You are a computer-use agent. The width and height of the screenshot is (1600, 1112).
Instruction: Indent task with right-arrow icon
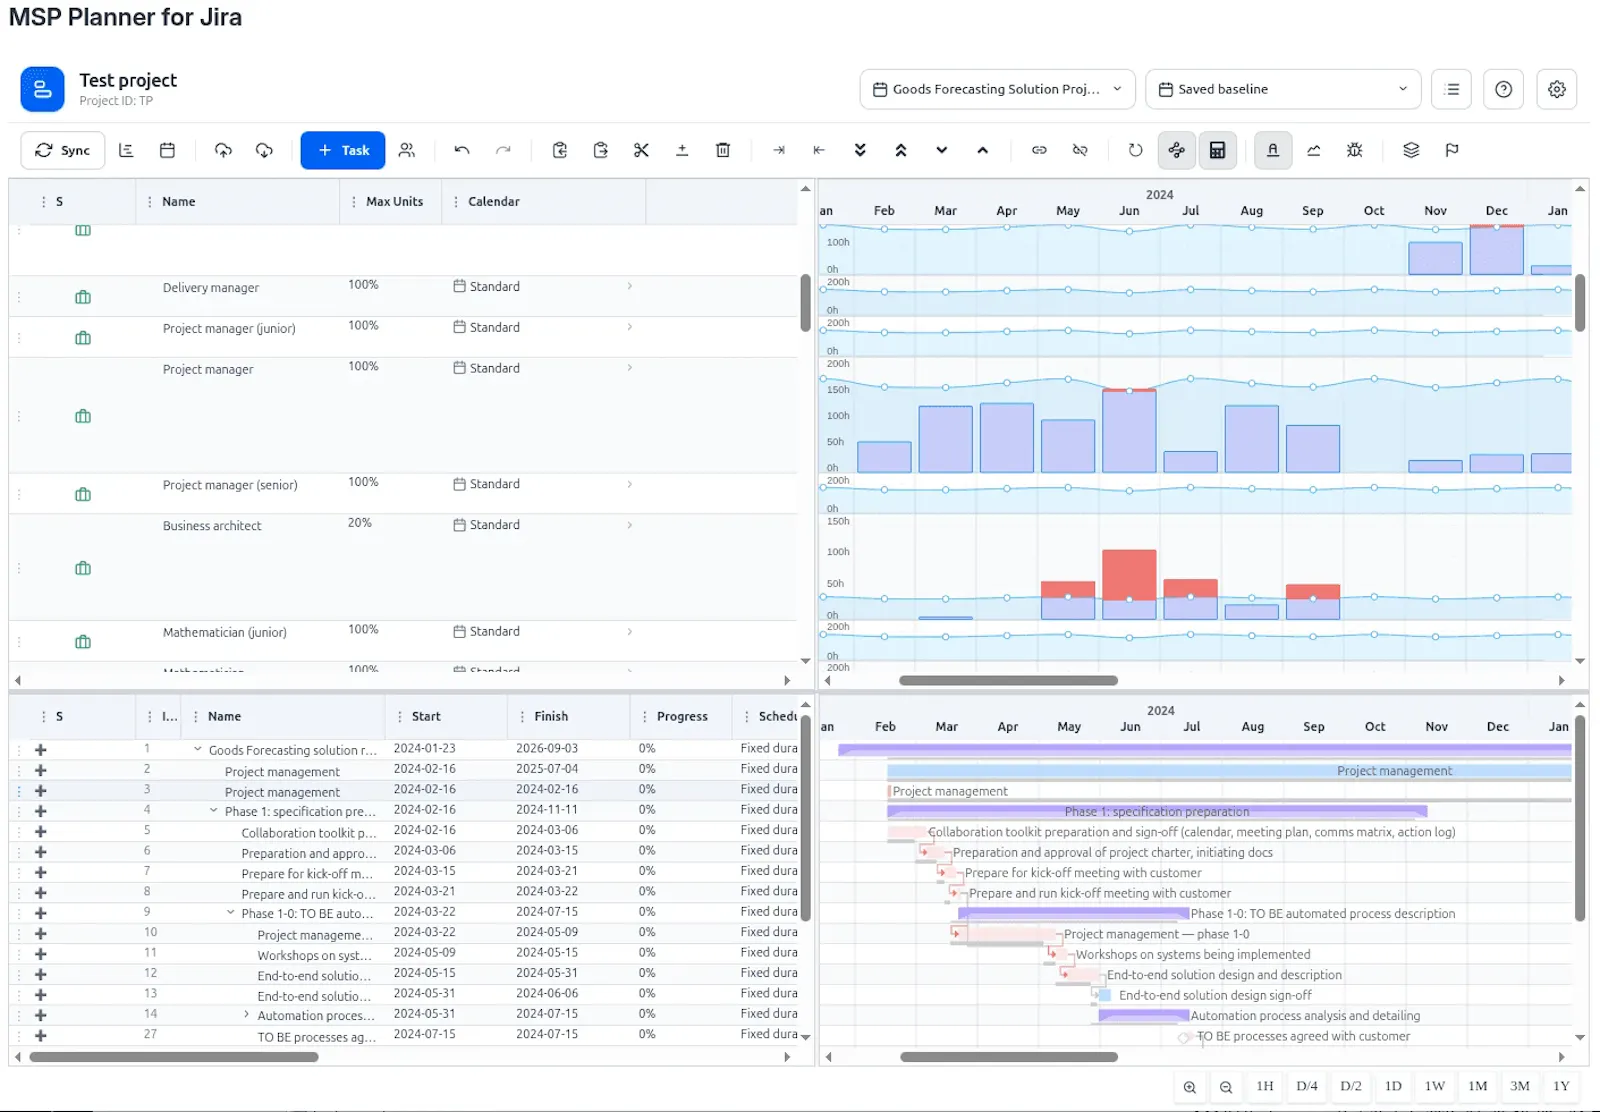779,150
